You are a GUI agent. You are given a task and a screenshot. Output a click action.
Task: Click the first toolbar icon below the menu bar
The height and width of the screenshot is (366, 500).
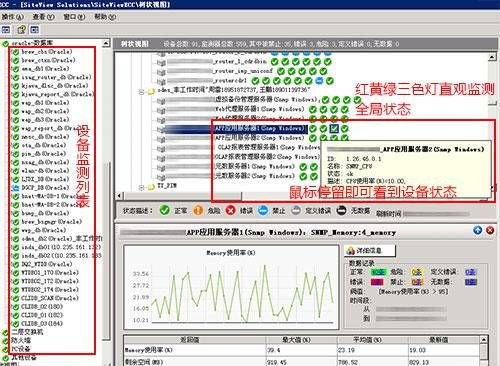tap(6, 30)
